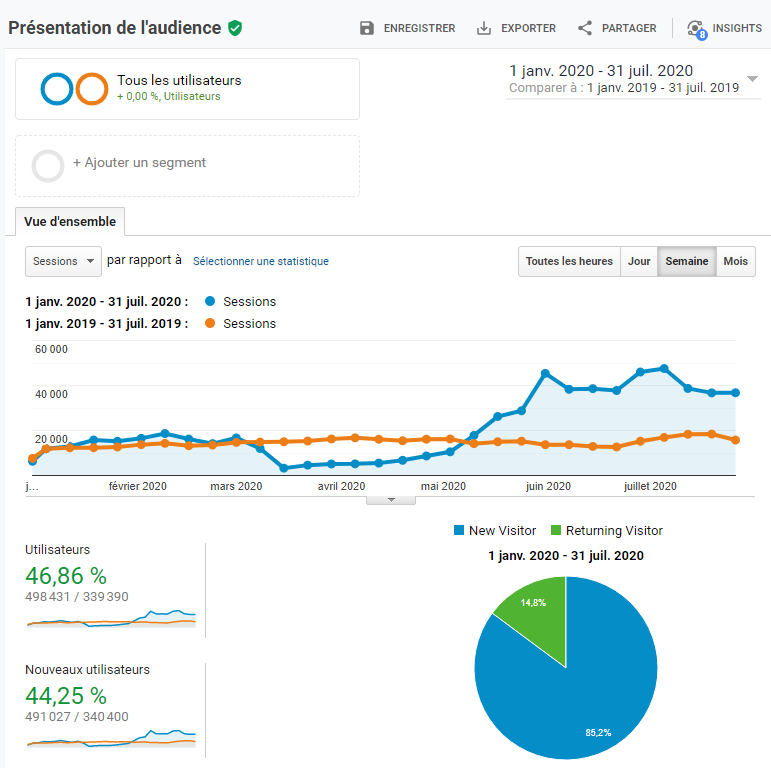
Task: Open the Sessions metric dropdown
Action: pyautogui.click(x=63, y=261)
